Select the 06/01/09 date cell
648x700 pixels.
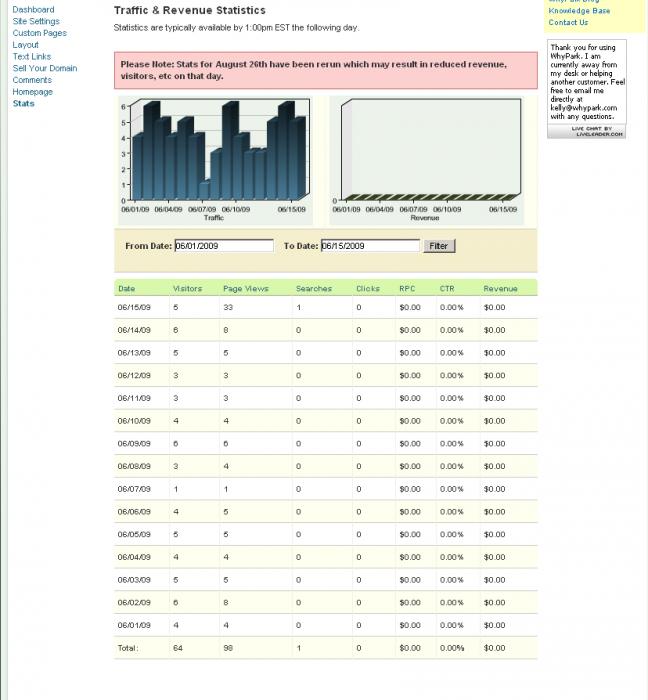[x=134, y=625]
